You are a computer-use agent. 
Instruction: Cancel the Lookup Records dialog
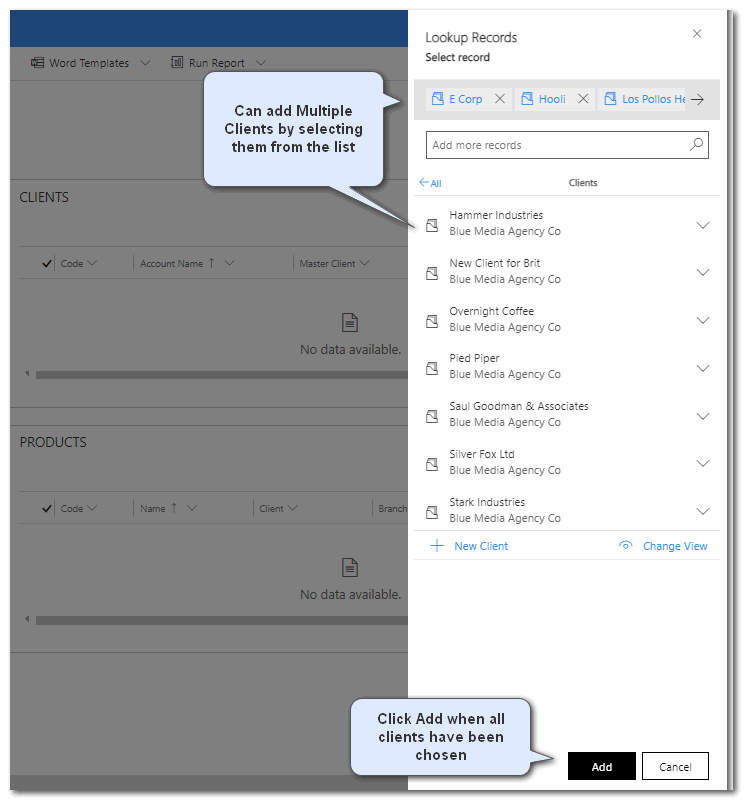click(674, 767)
